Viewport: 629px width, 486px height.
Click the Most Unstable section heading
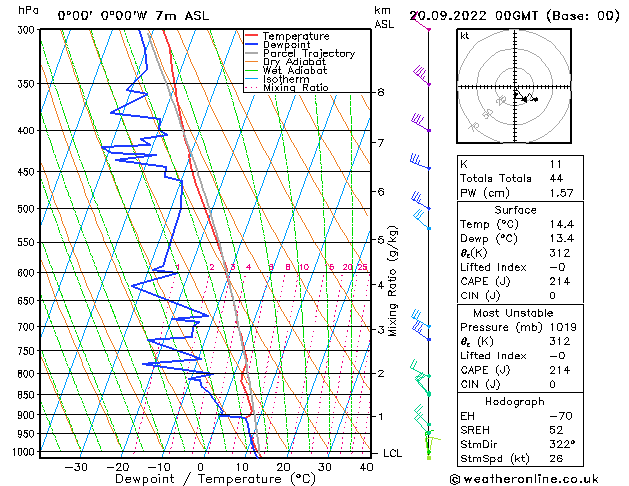click(513, 313)
